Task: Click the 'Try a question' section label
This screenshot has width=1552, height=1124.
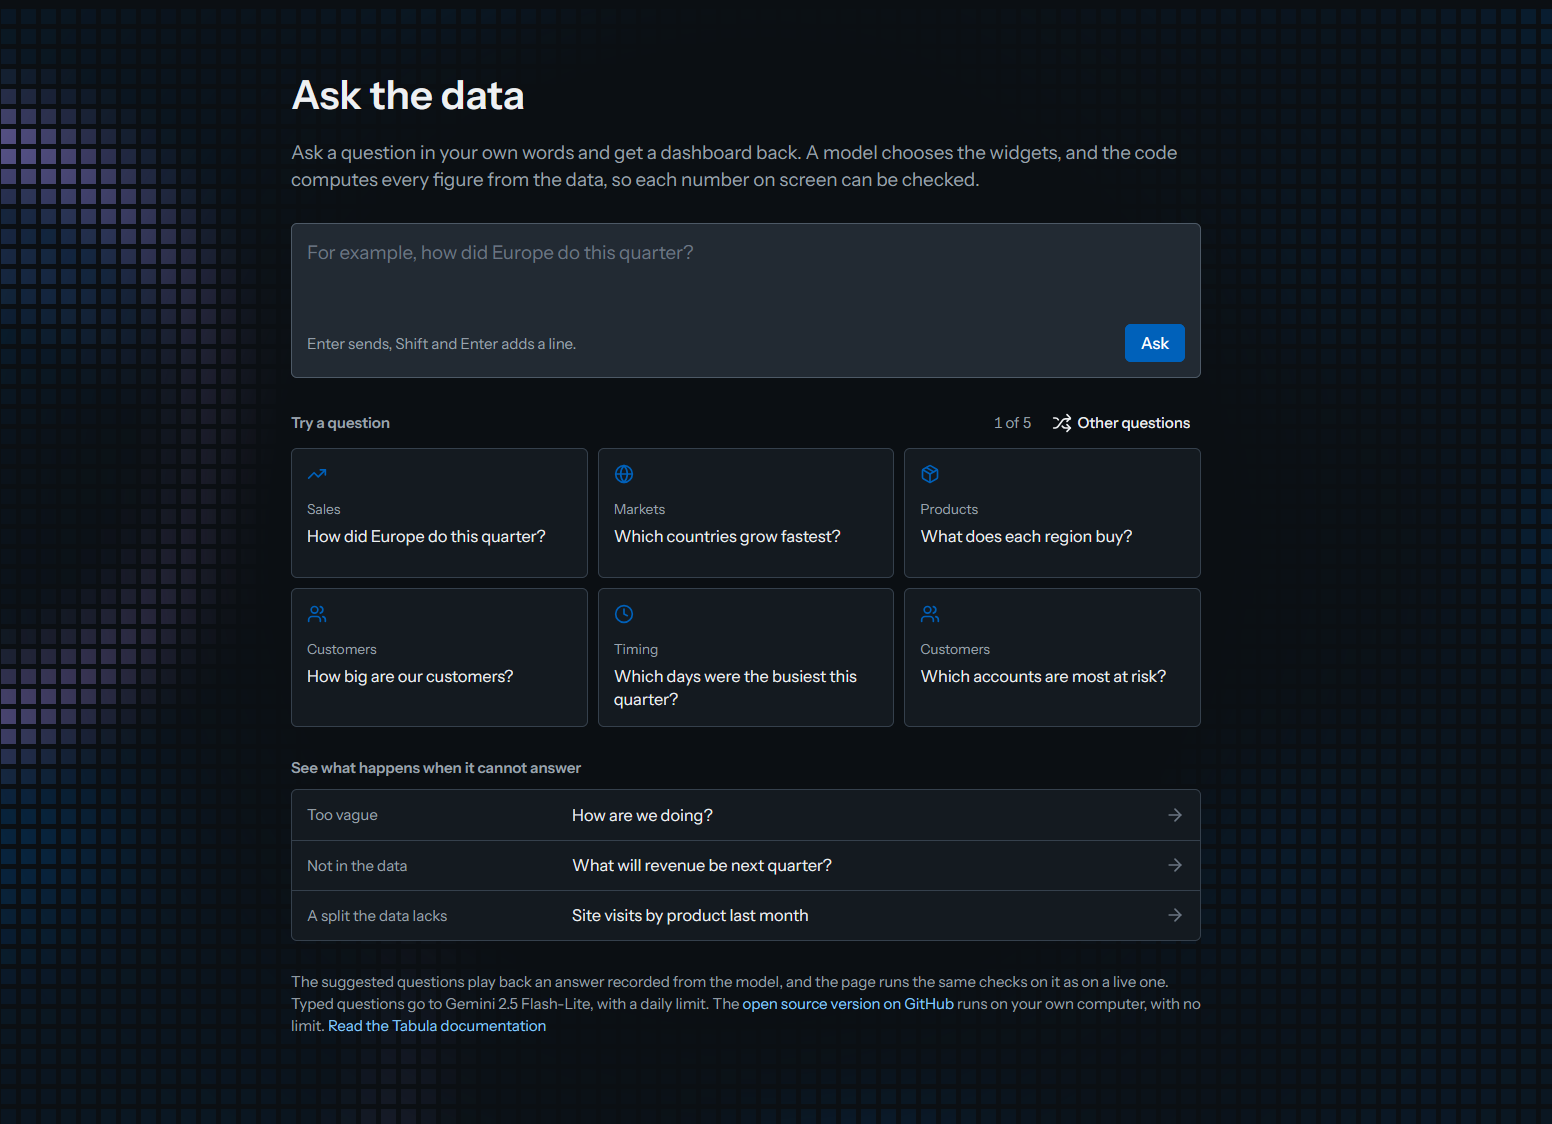Action: 340,423
